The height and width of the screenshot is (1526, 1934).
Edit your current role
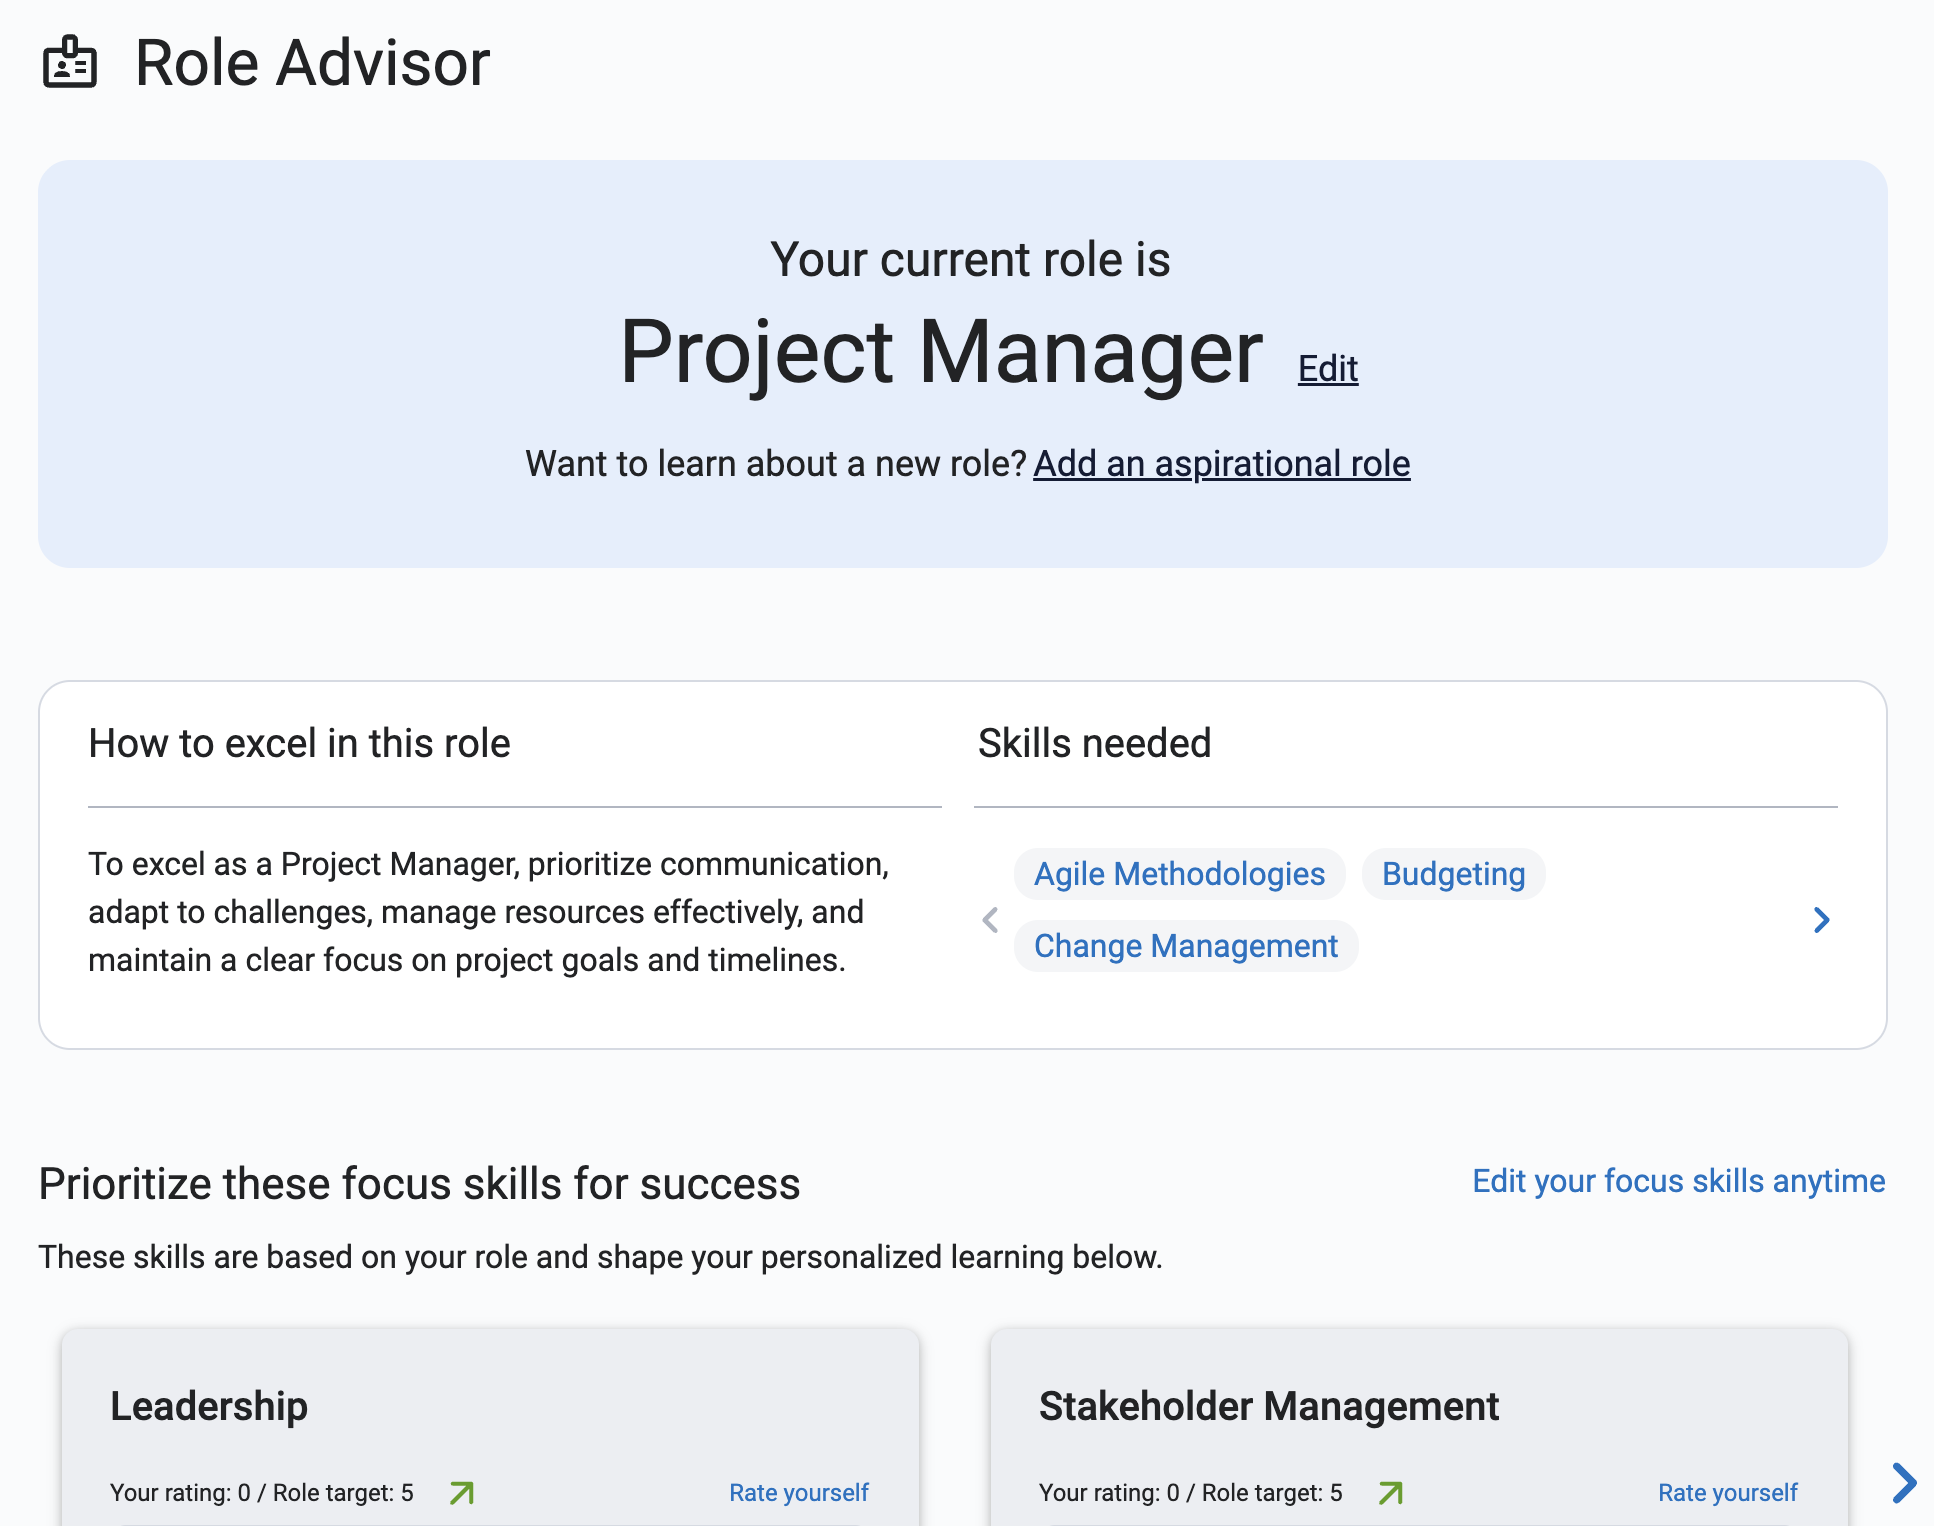pos(1327,368)
